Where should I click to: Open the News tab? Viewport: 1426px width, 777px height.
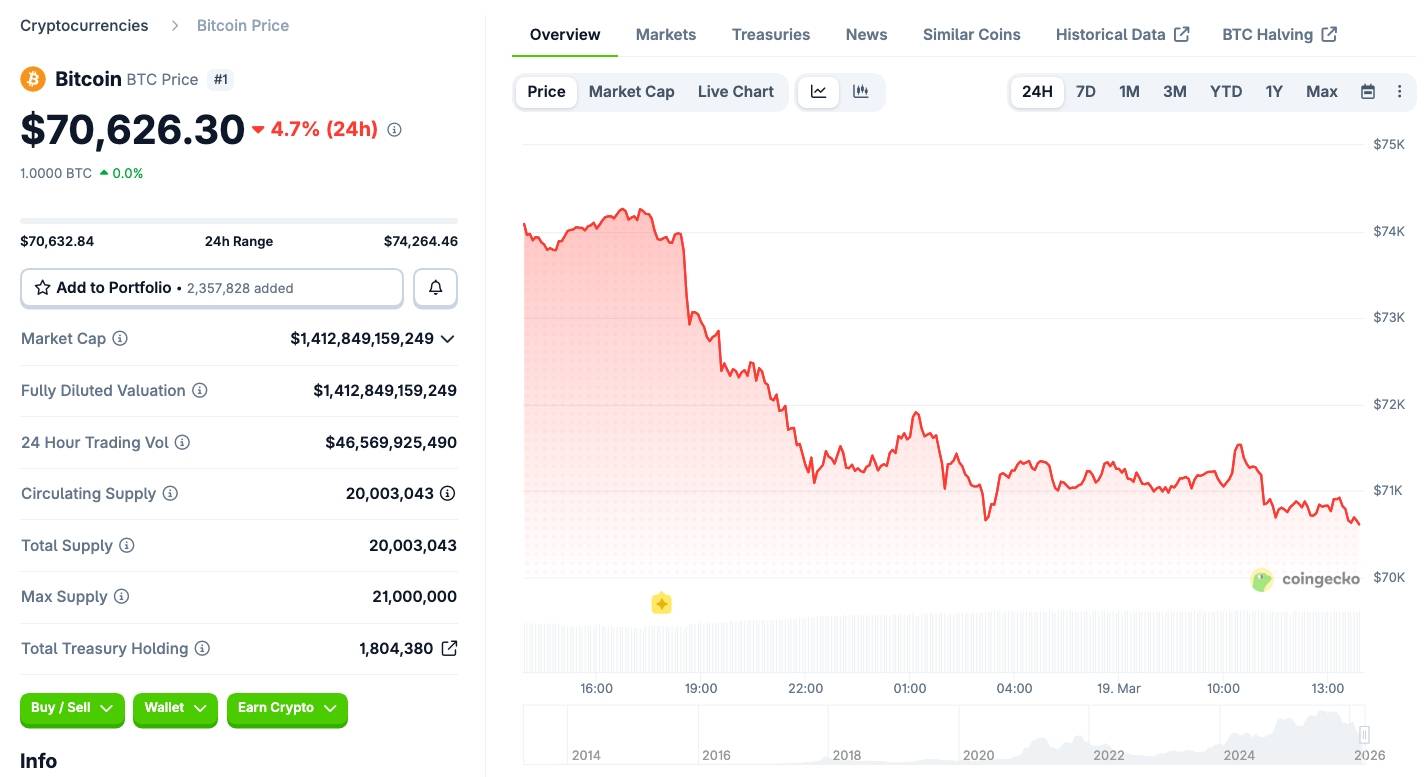[865, 34]
